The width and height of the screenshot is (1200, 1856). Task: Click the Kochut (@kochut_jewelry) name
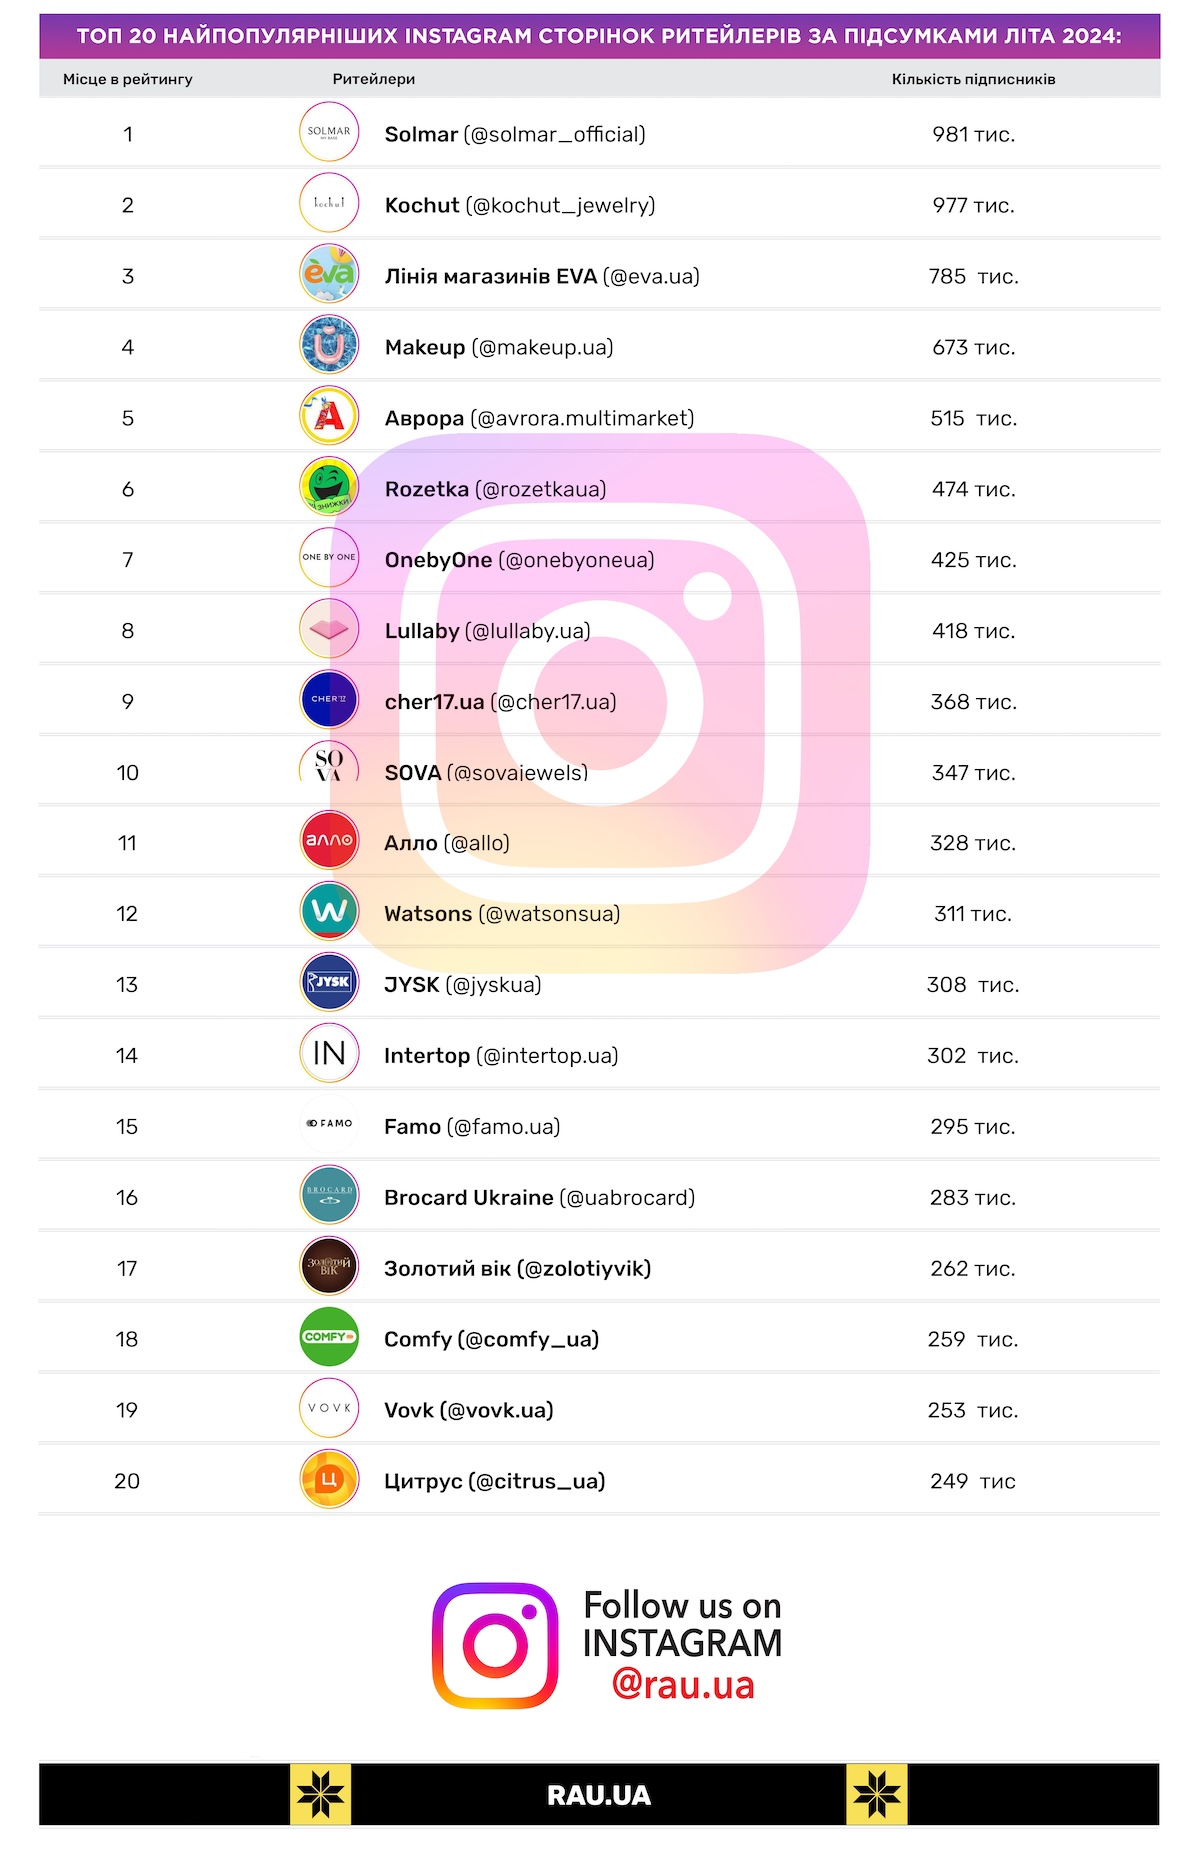click(520, 205)
